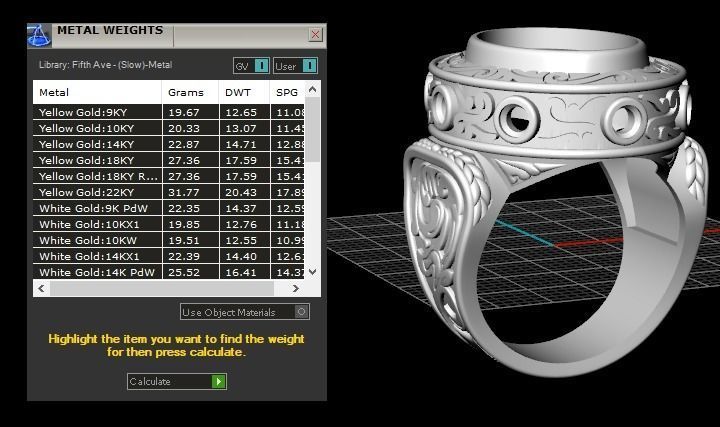Select the White Gold:10KX1 row

click(x=169, y=225)
